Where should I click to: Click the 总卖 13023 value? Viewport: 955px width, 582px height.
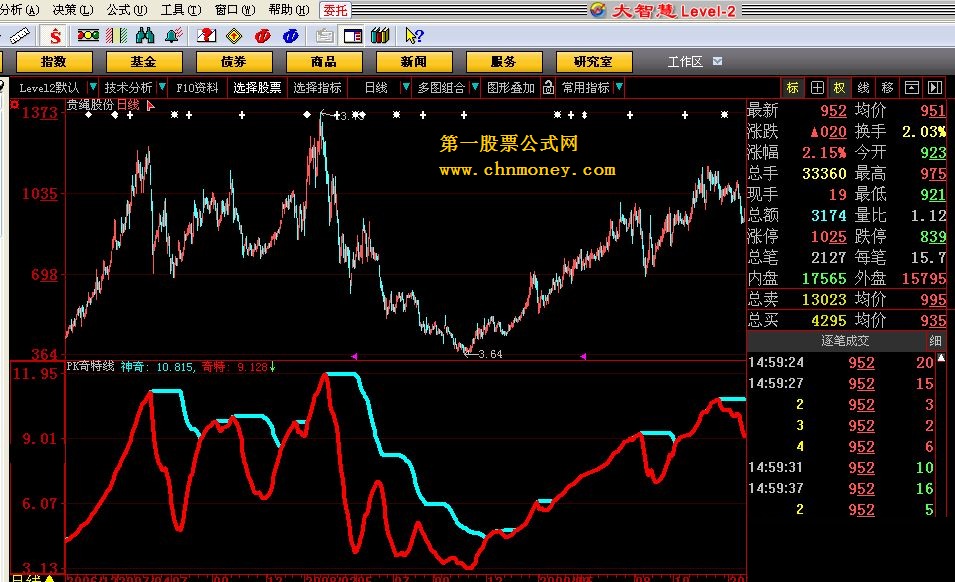point(823,299)
